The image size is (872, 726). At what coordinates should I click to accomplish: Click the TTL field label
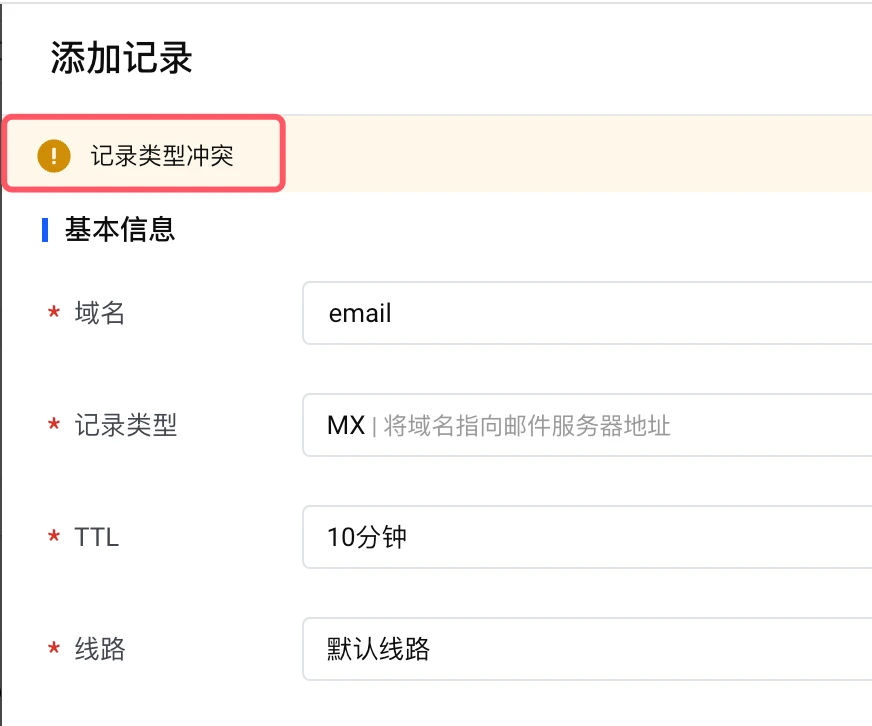pyautogui.click(x=97, y=538)
